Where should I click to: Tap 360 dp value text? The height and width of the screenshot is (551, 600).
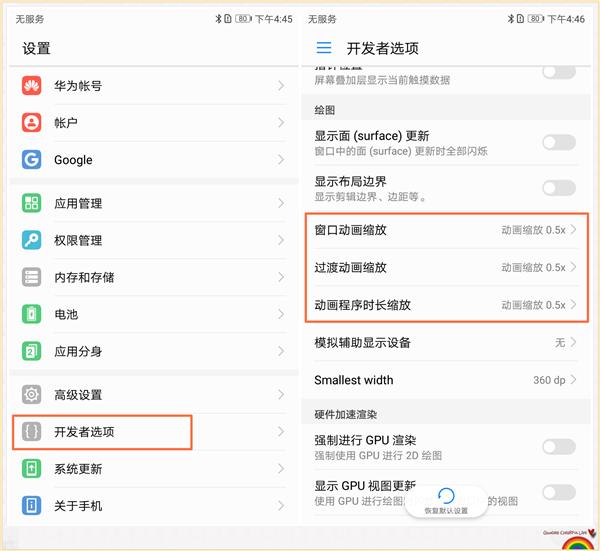(549, 380)
